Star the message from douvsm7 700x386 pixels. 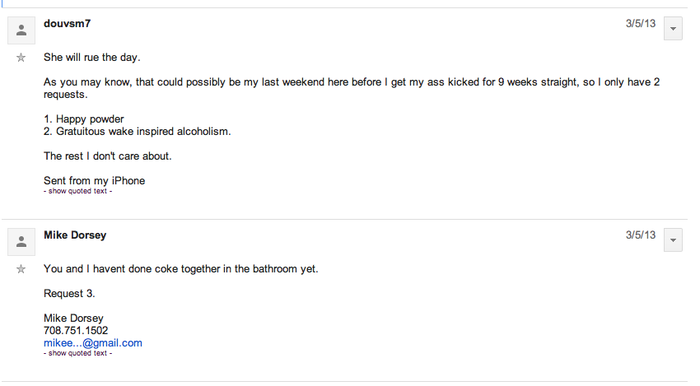tap(21, 58)
